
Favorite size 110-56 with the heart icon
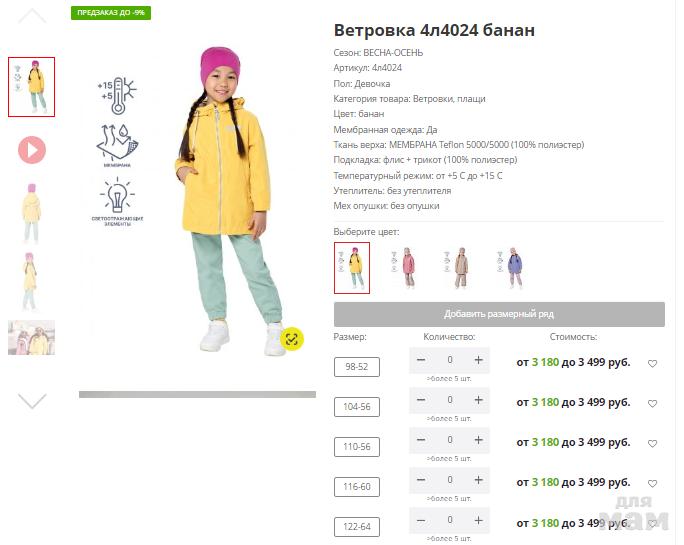click(652, 443)
